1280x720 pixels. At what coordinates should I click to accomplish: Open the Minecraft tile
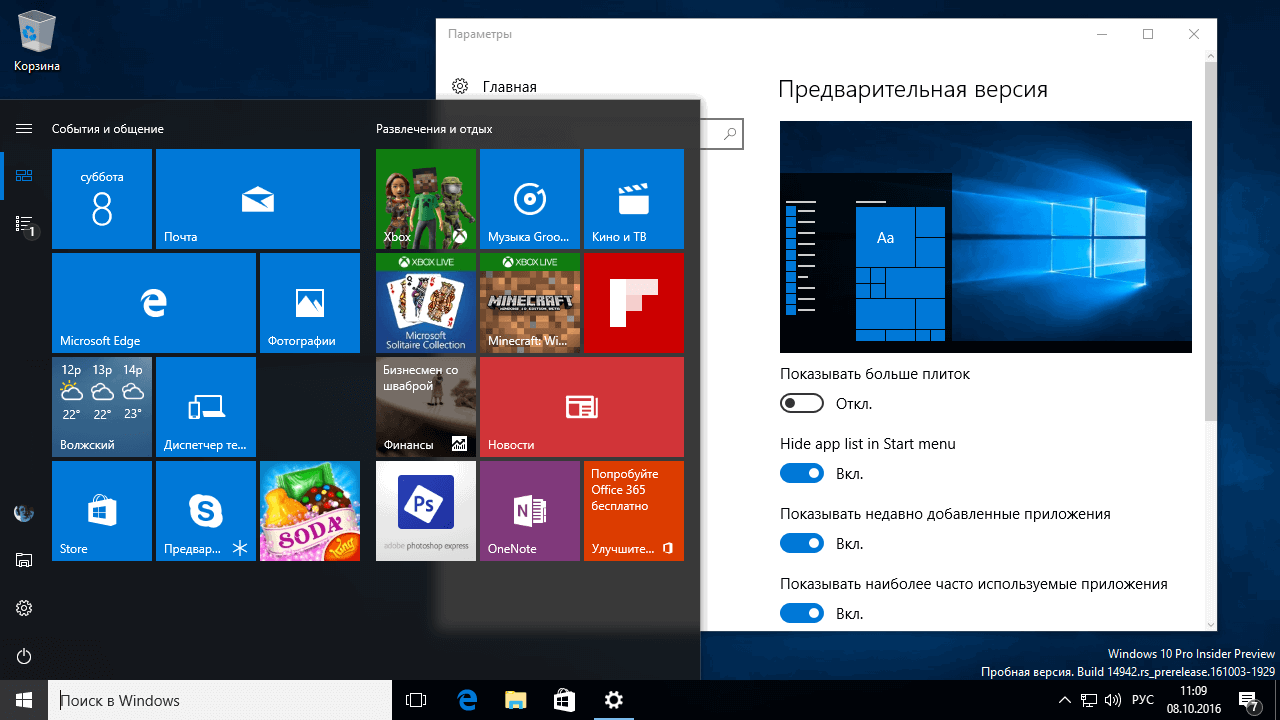pos(530,303)
